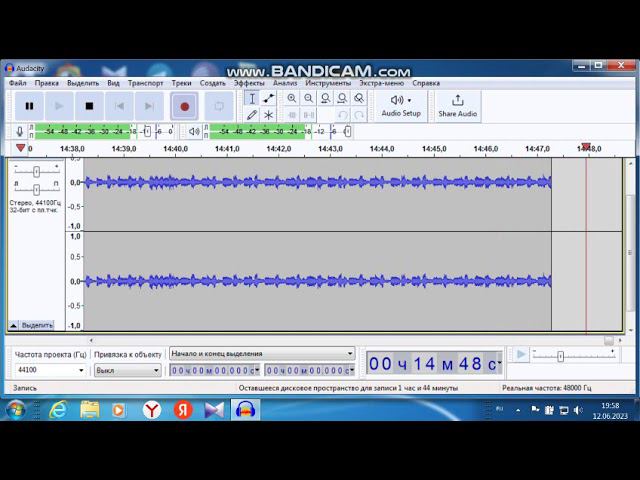Select the Multi-tool asterisk
This screenshot has height=480, width=640.
[x=269, y=115]
